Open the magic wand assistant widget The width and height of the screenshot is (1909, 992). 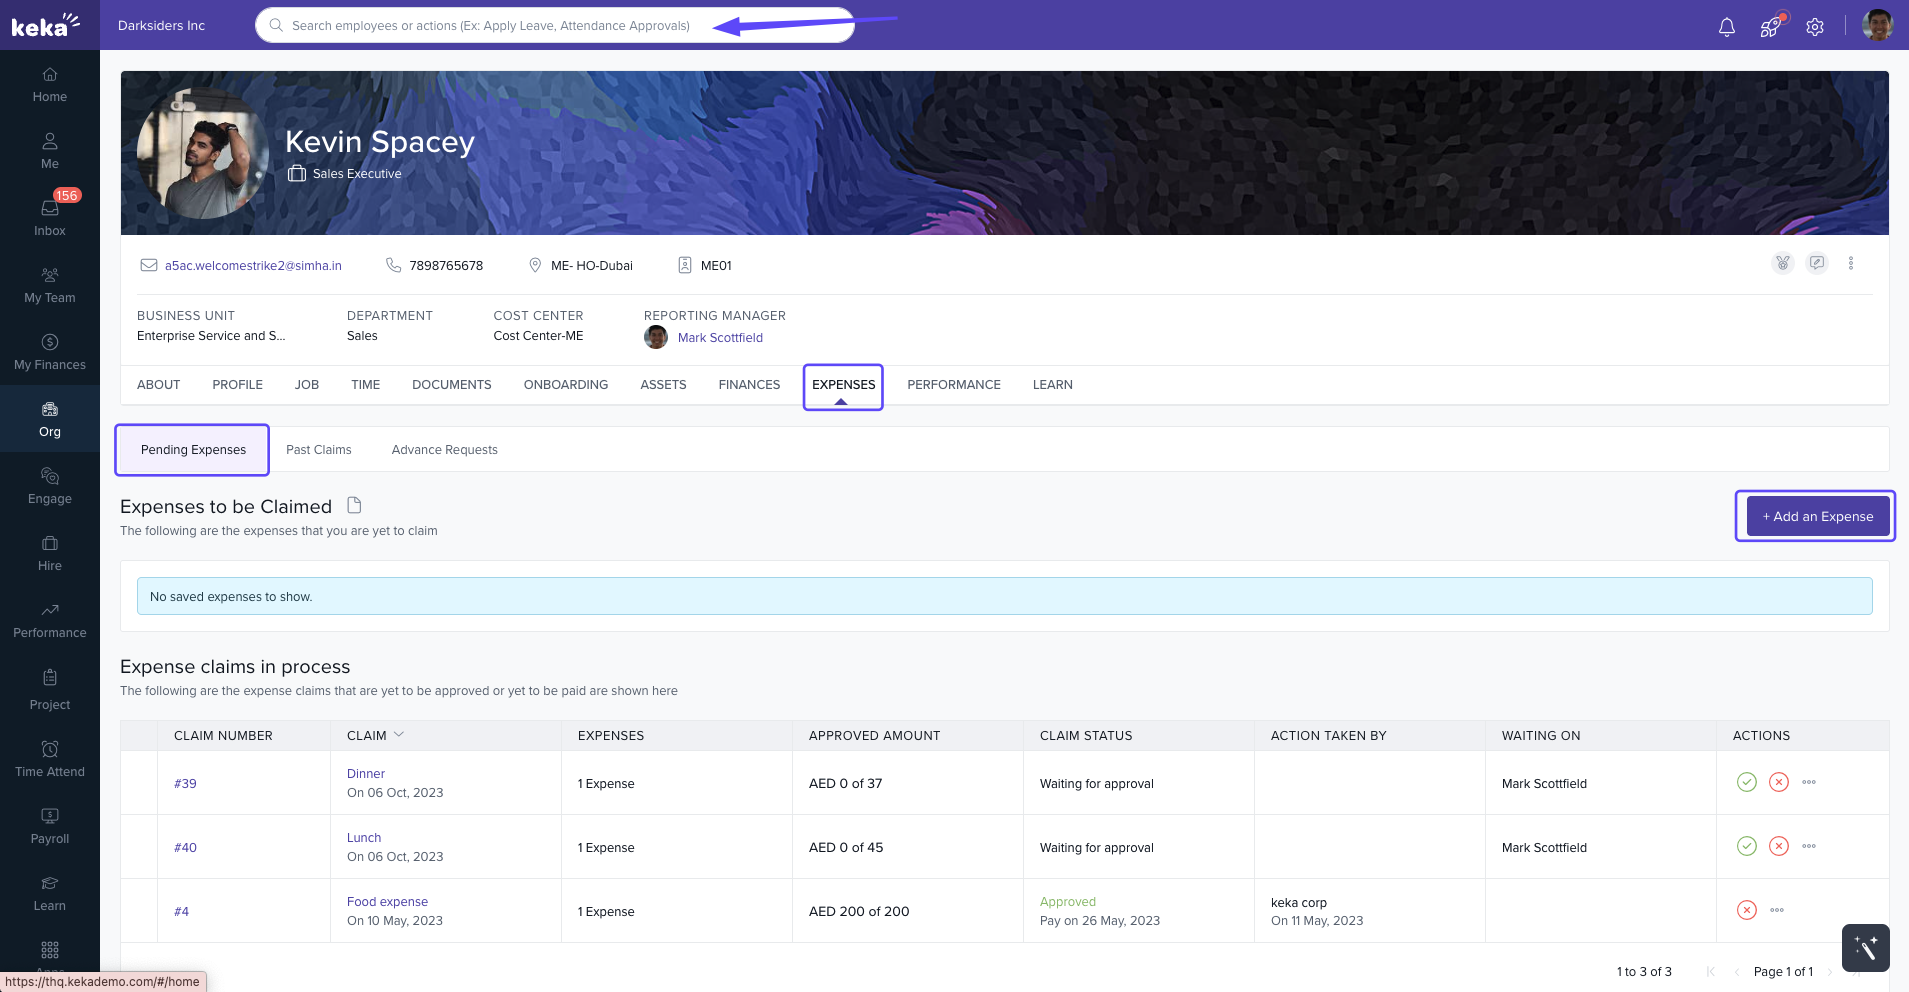[x=1865, y=947]
